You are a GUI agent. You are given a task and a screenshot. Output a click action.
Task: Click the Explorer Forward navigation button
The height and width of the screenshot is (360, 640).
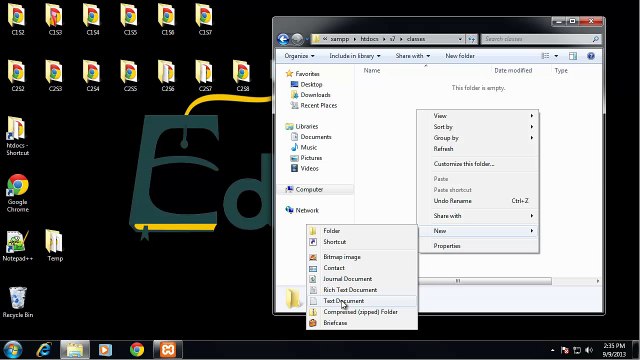coord(297,39)
